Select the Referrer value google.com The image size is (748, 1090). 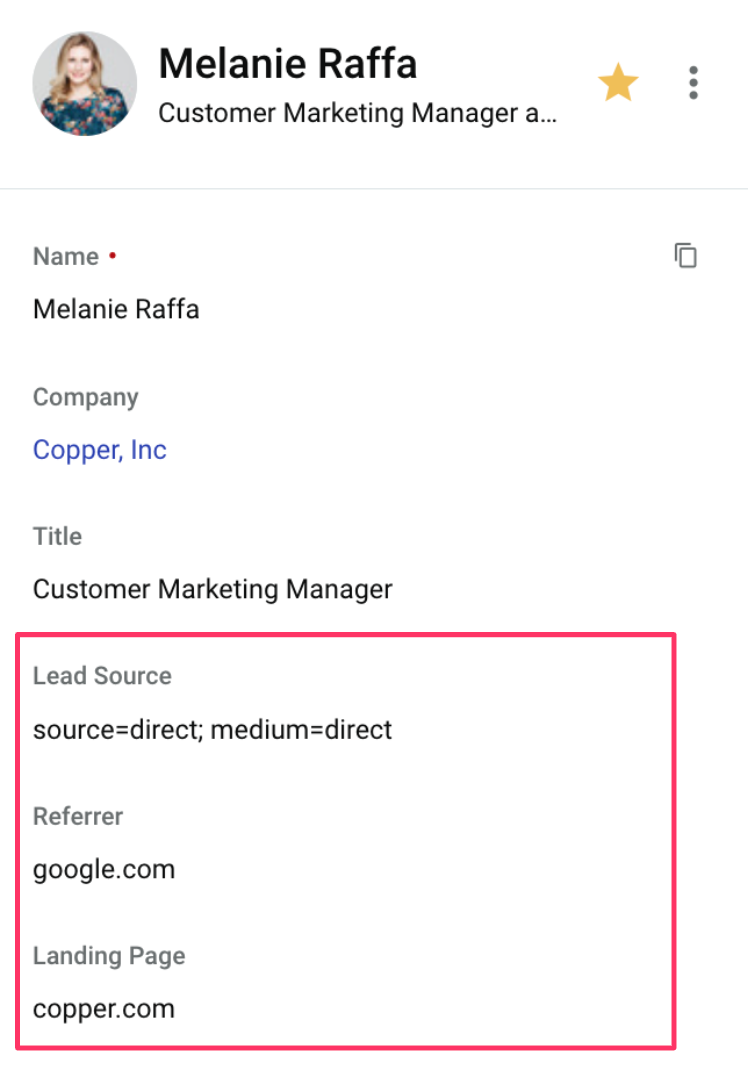coord(104,870)
